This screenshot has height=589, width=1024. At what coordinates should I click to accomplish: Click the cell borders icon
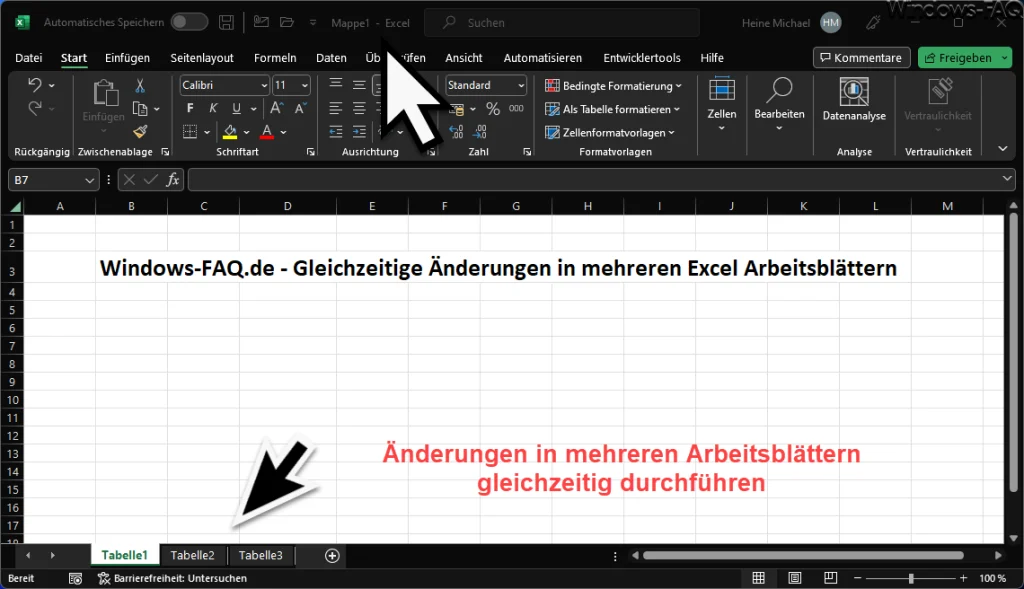click(190, 132)
